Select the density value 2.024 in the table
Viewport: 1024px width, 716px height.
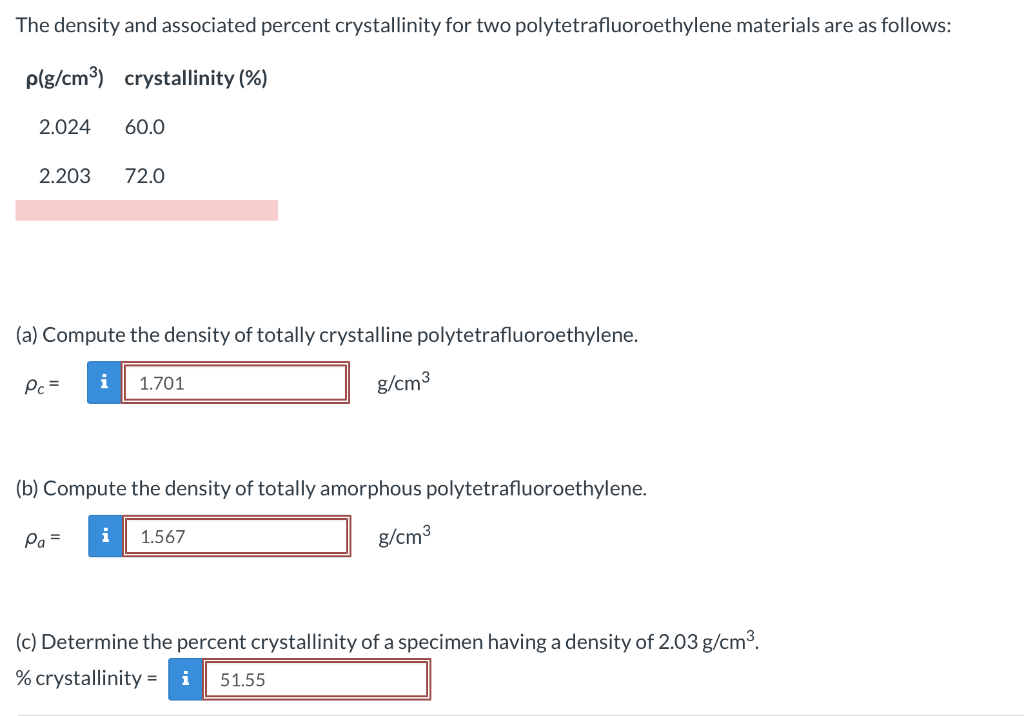pos(64,127)
